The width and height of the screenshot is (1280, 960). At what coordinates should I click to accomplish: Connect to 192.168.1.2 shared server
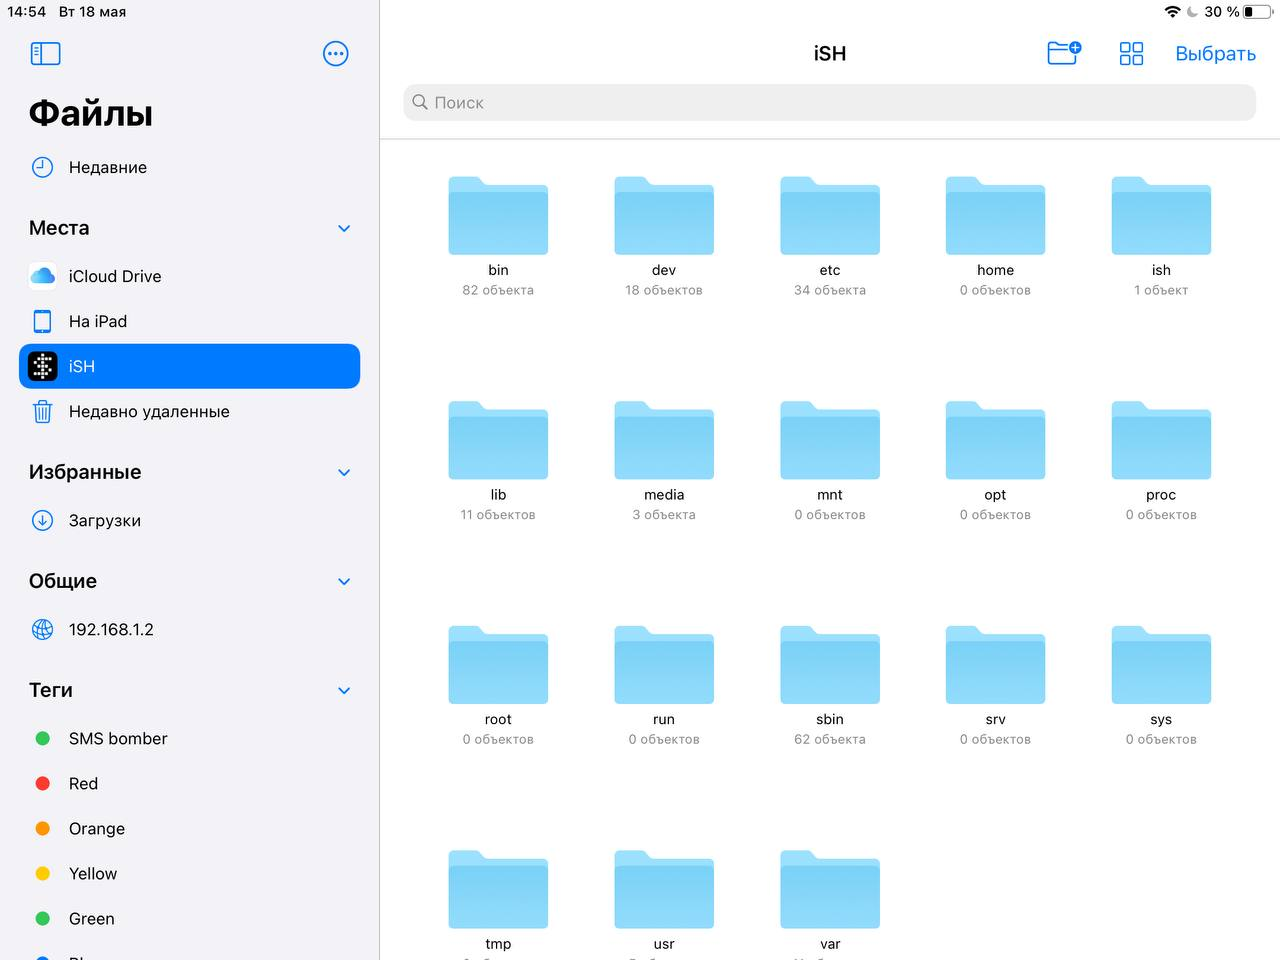pyautogui.click(x=110, y=629)
